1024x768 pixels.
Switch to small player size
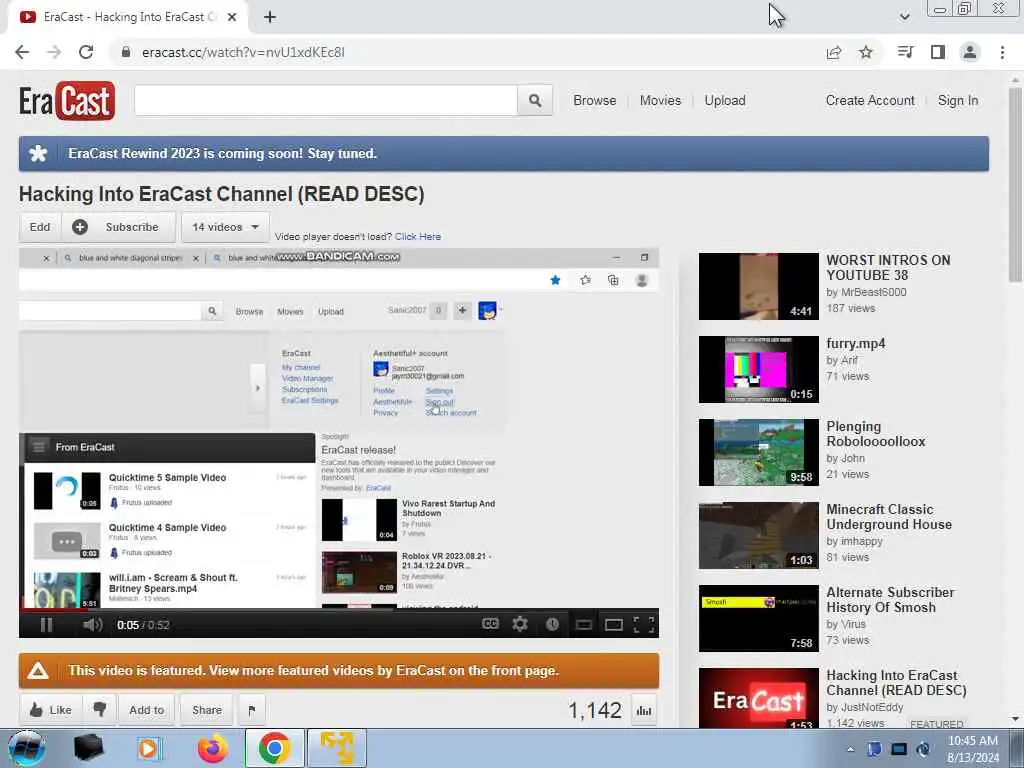click(584, 625)
